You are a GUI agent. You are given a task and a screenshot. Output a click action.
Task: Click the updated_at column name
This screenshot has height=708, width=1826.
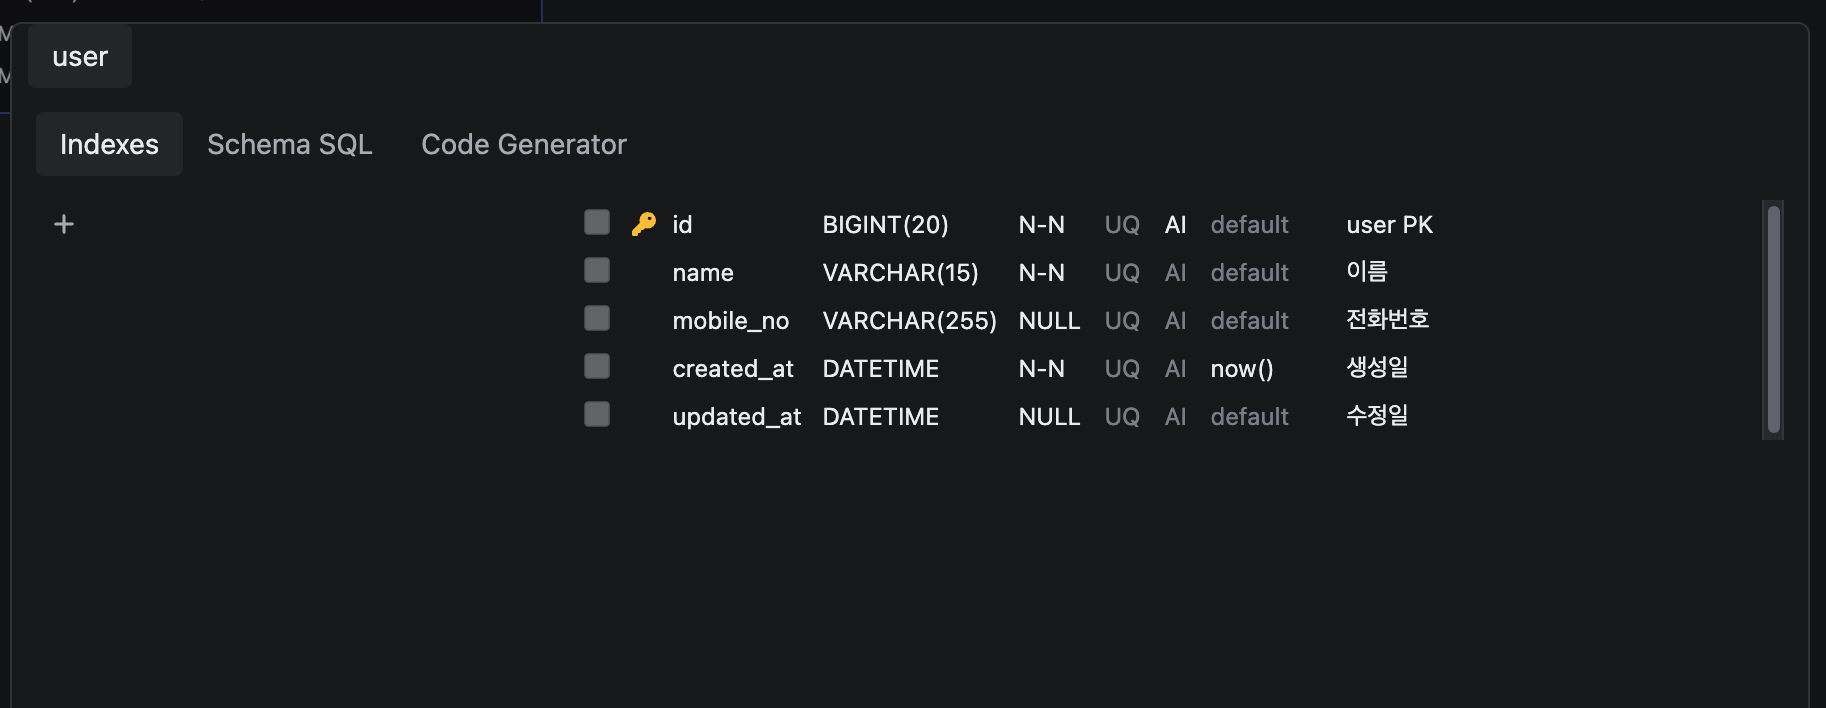pos(736,417)
